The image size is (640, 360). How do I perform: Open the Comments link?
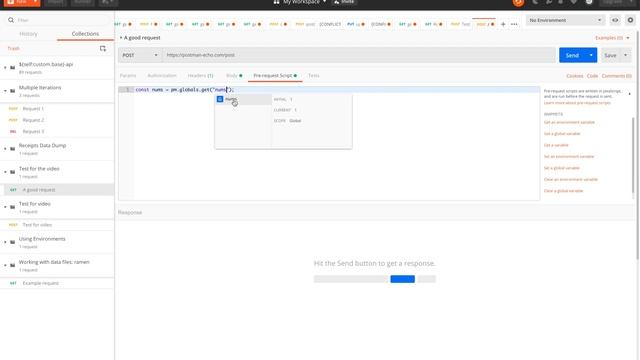616,76
